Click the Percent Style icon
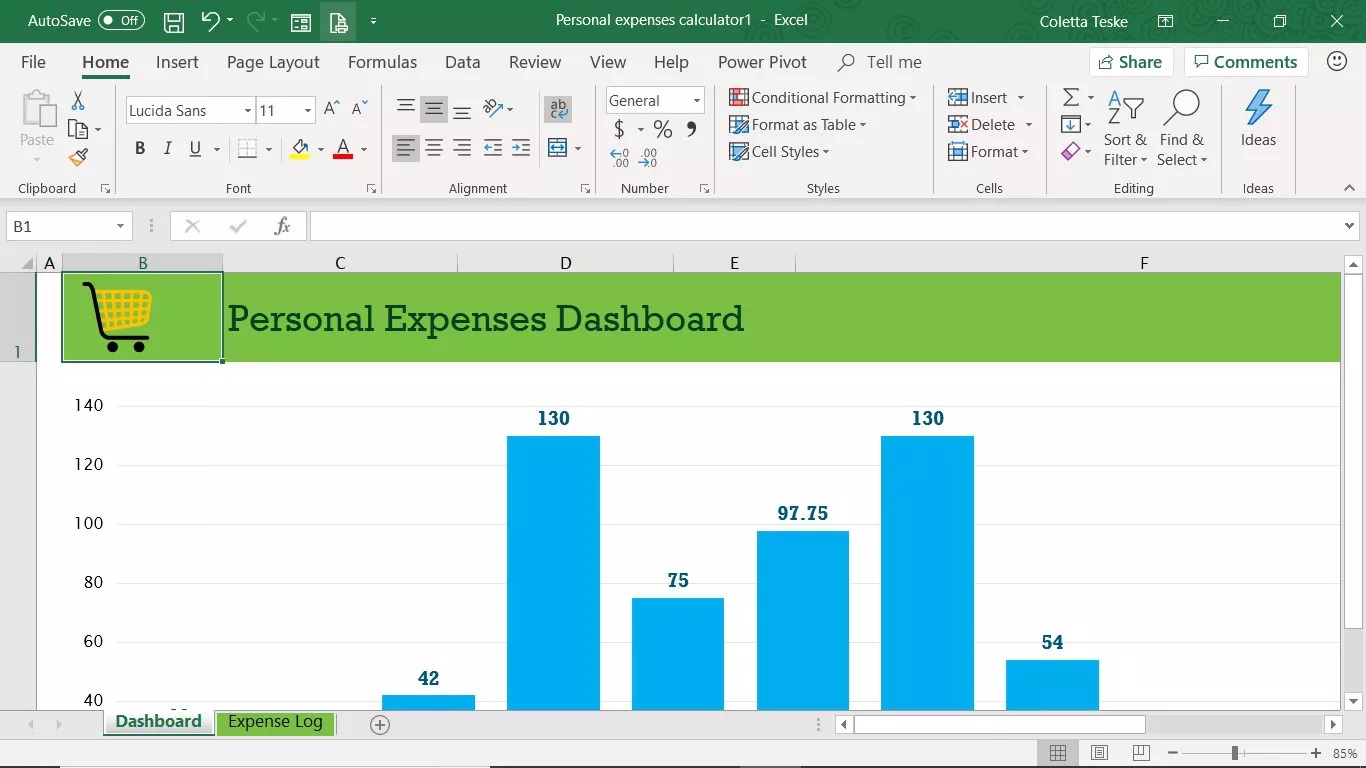 click(x=662, y=129)
